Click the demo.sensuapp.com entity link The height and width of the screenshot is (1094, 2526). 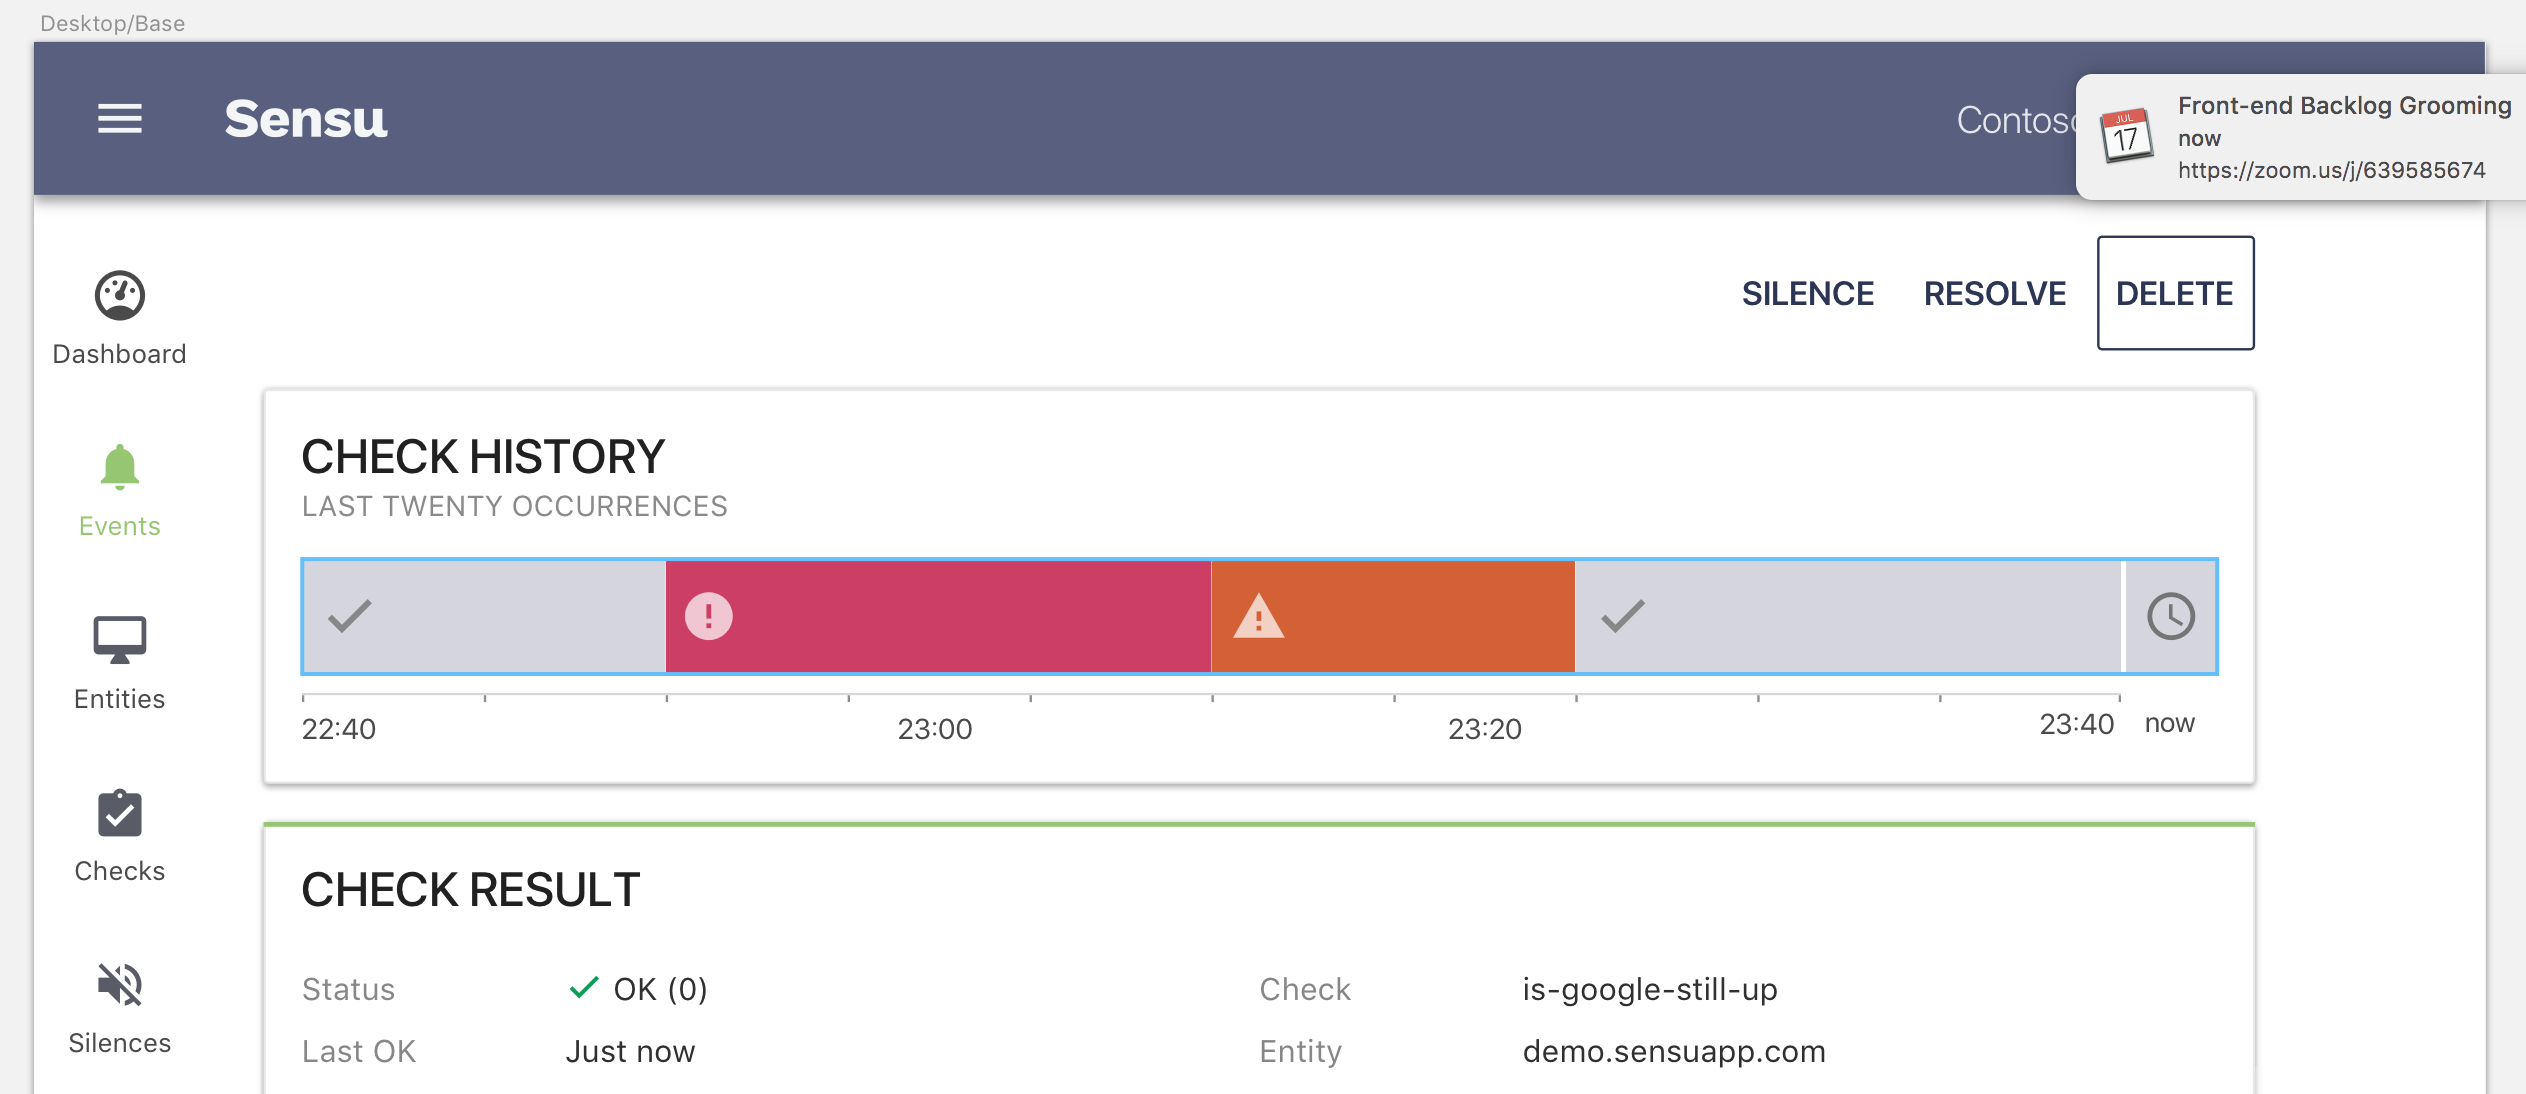[1673, 1052]
